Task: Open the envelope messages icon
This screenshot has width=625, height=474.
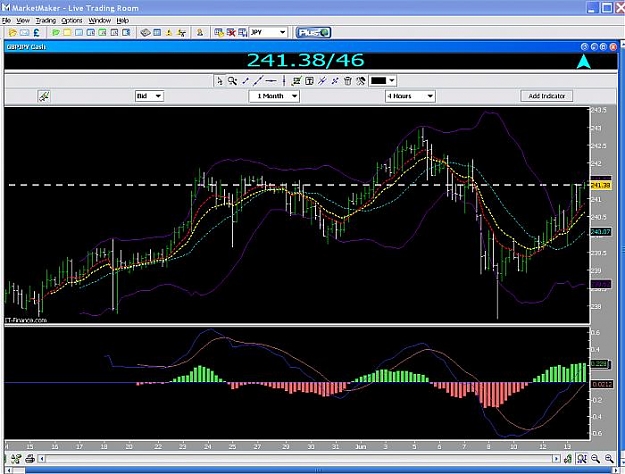Action: click(24, 33)
